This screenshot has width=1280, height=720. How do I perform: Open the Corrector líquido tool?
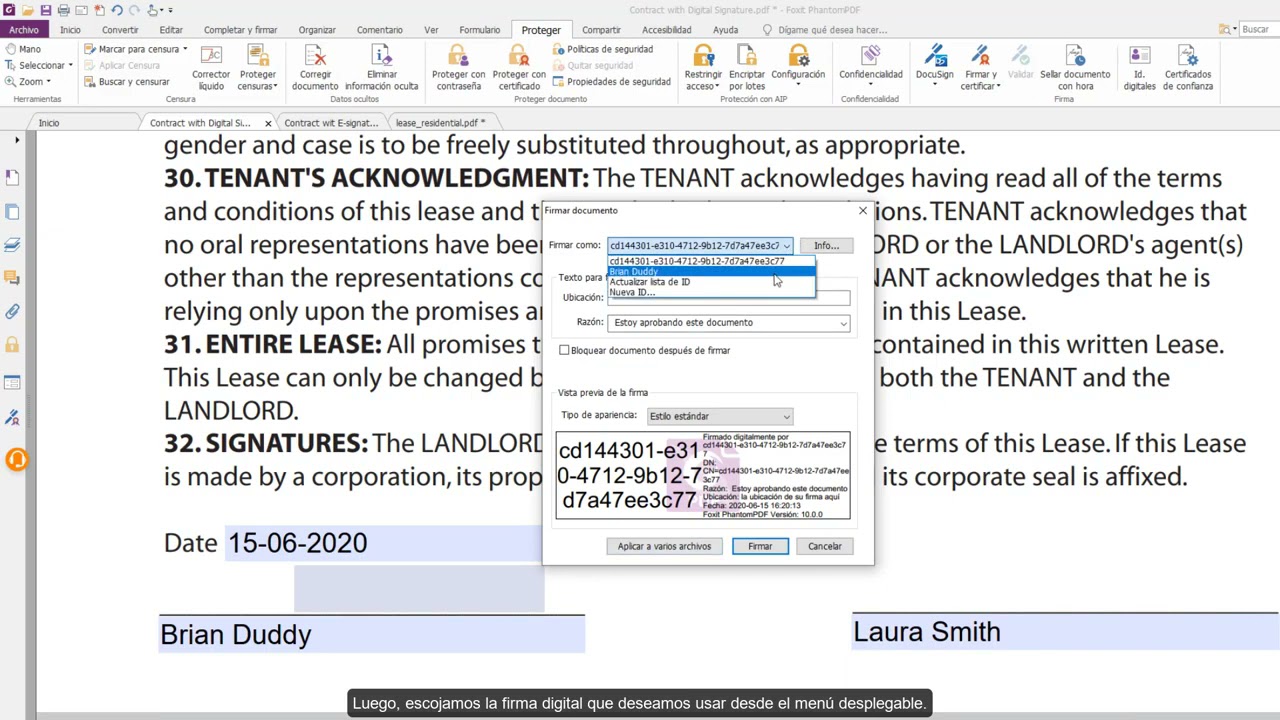click(x=211, y=68)
